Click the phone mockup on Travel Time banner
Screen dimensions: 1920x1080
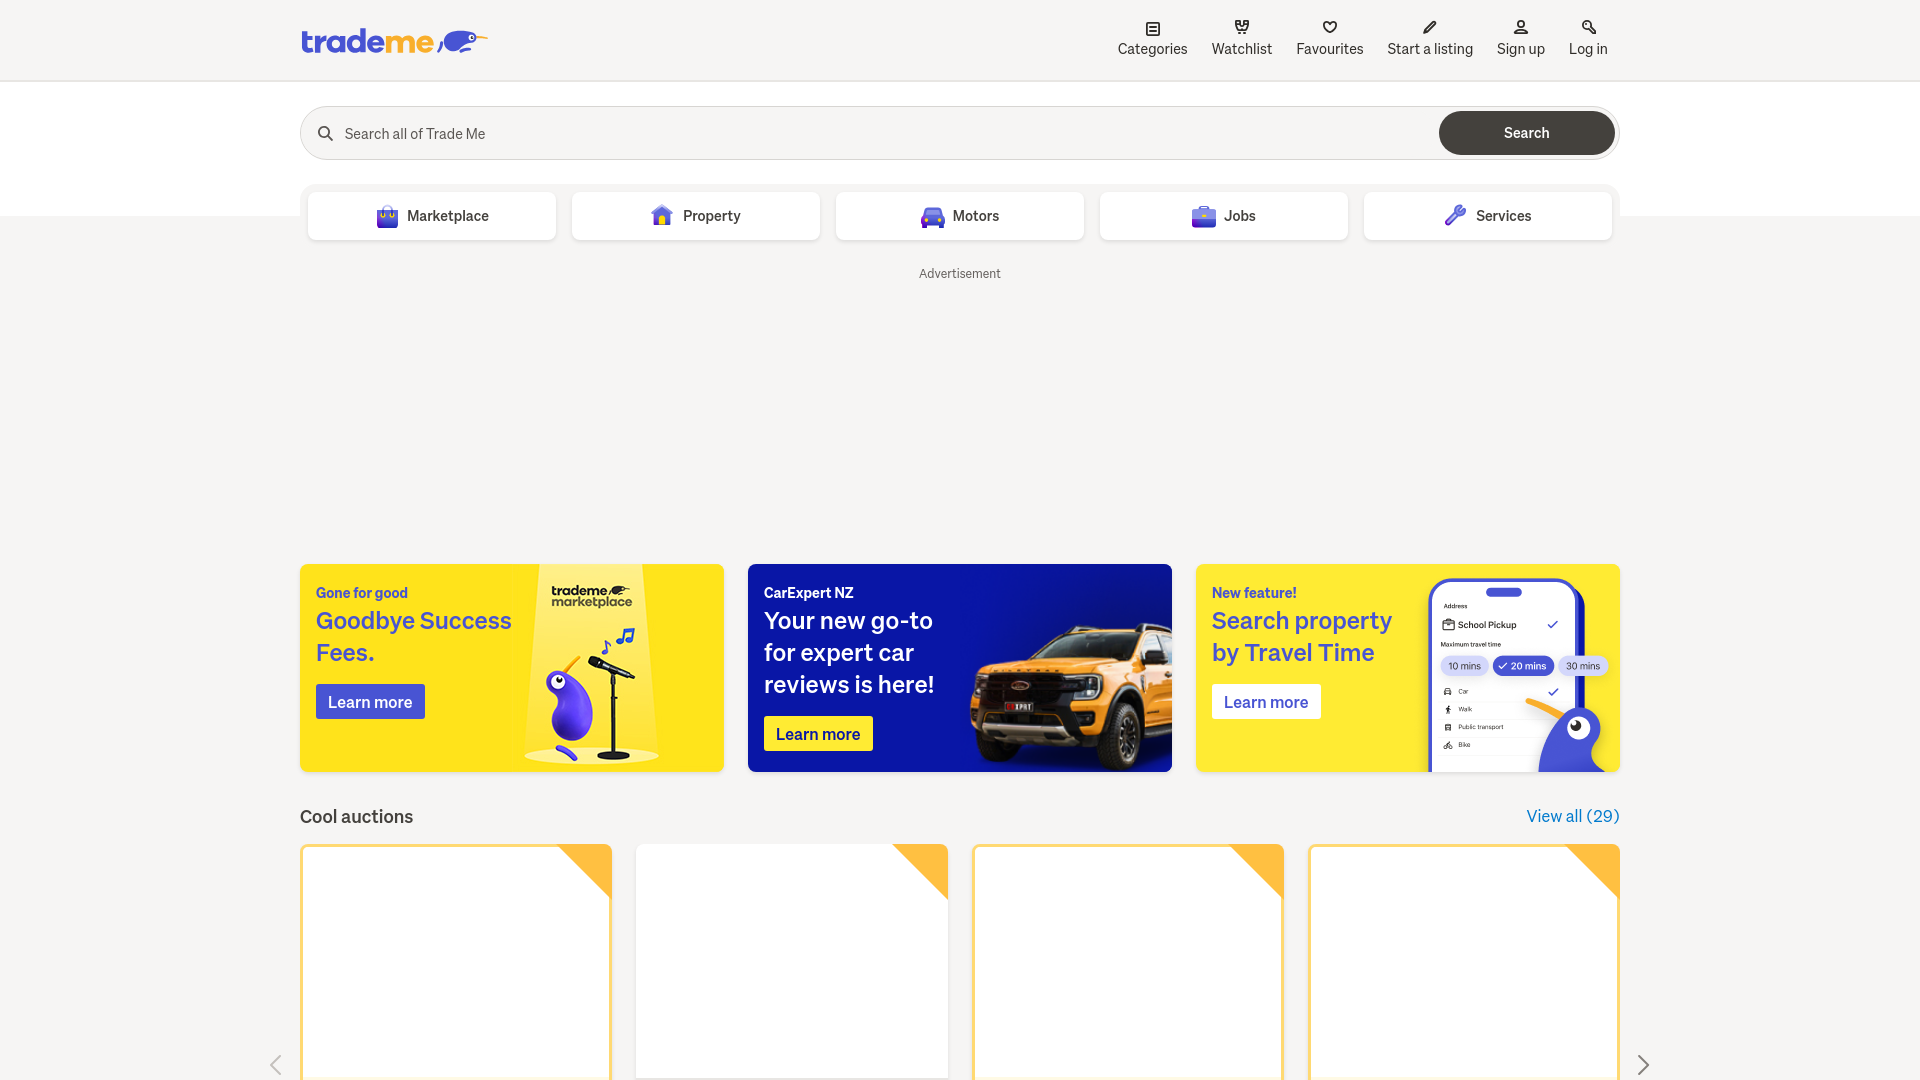tap(1506, 675)
